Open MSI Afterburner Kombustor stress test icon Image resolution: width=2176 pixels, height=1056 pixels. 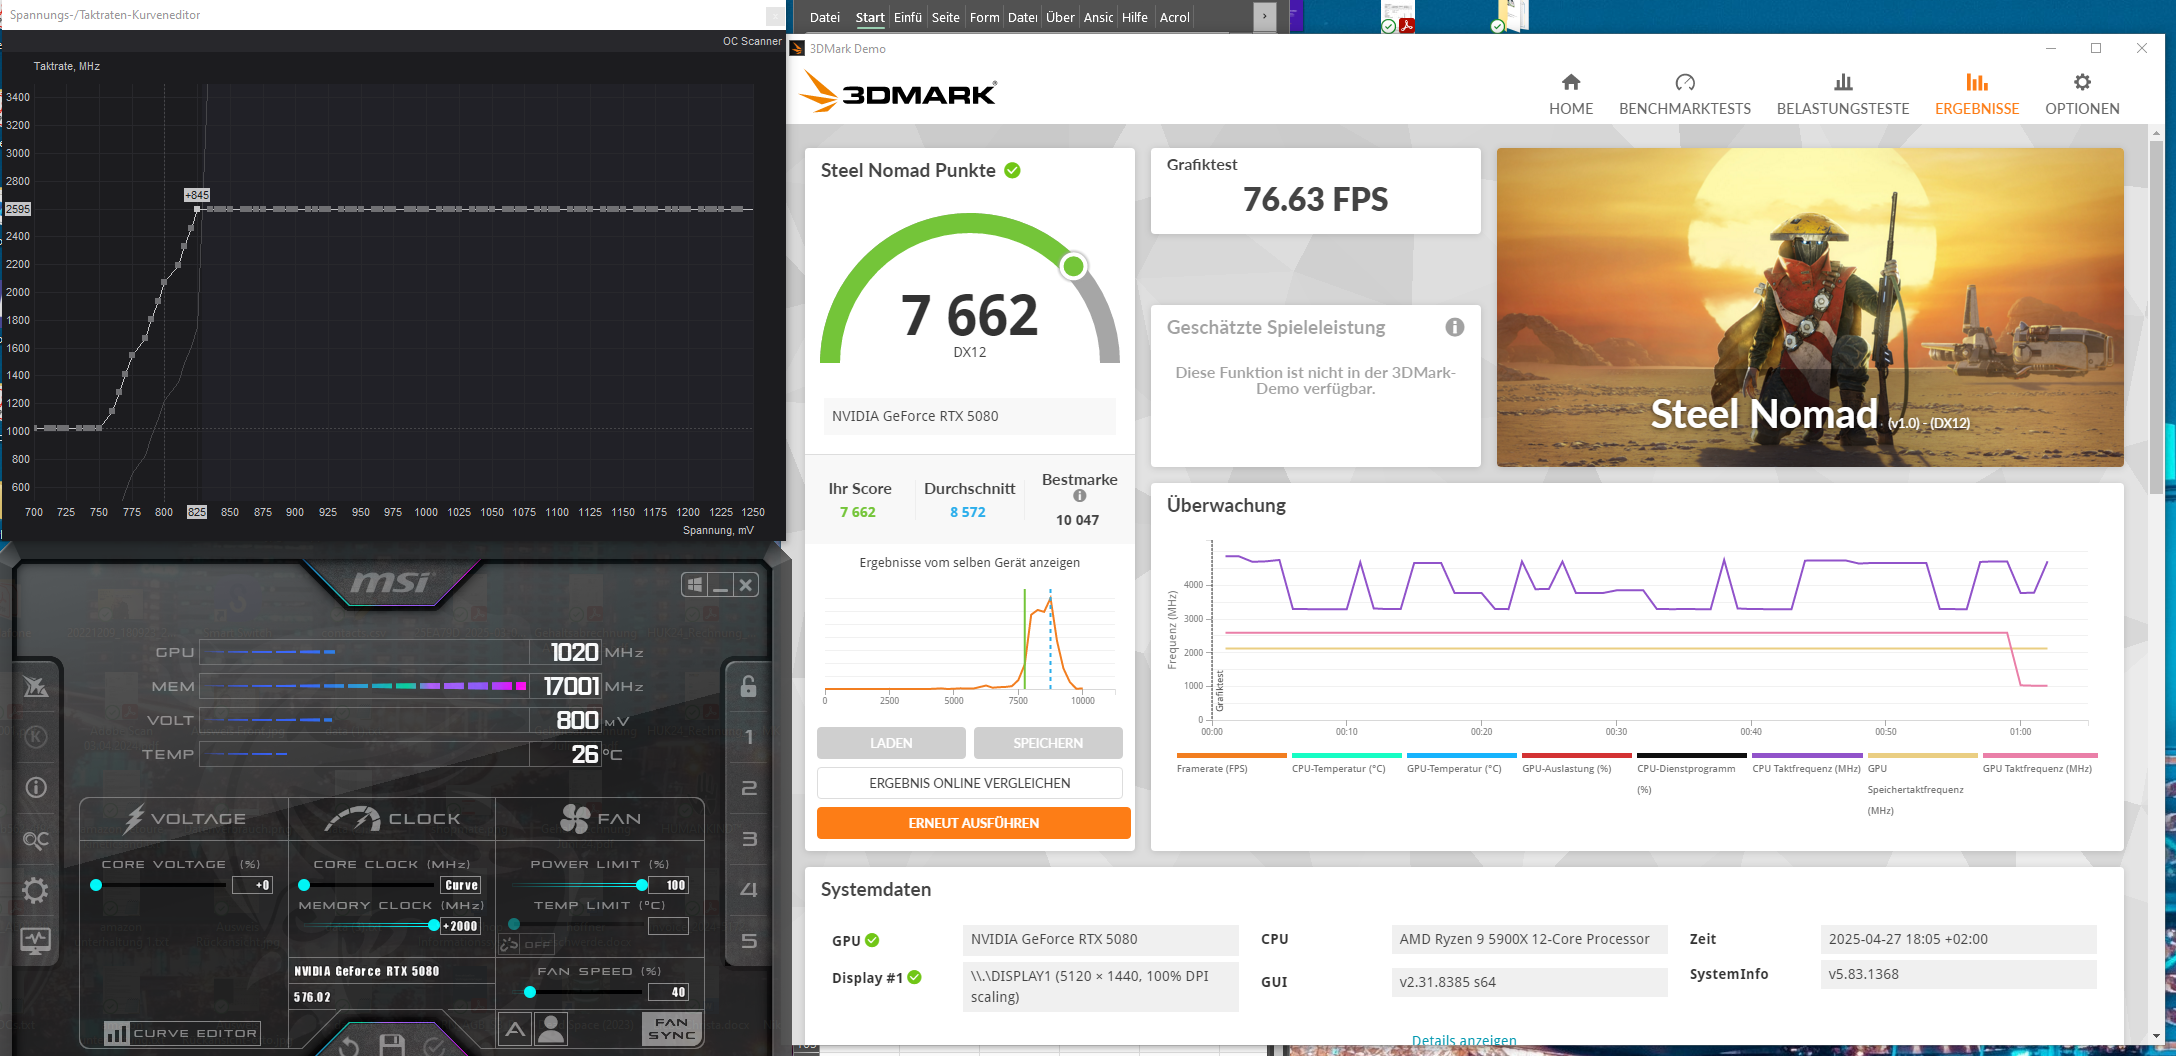coord(36,737)
